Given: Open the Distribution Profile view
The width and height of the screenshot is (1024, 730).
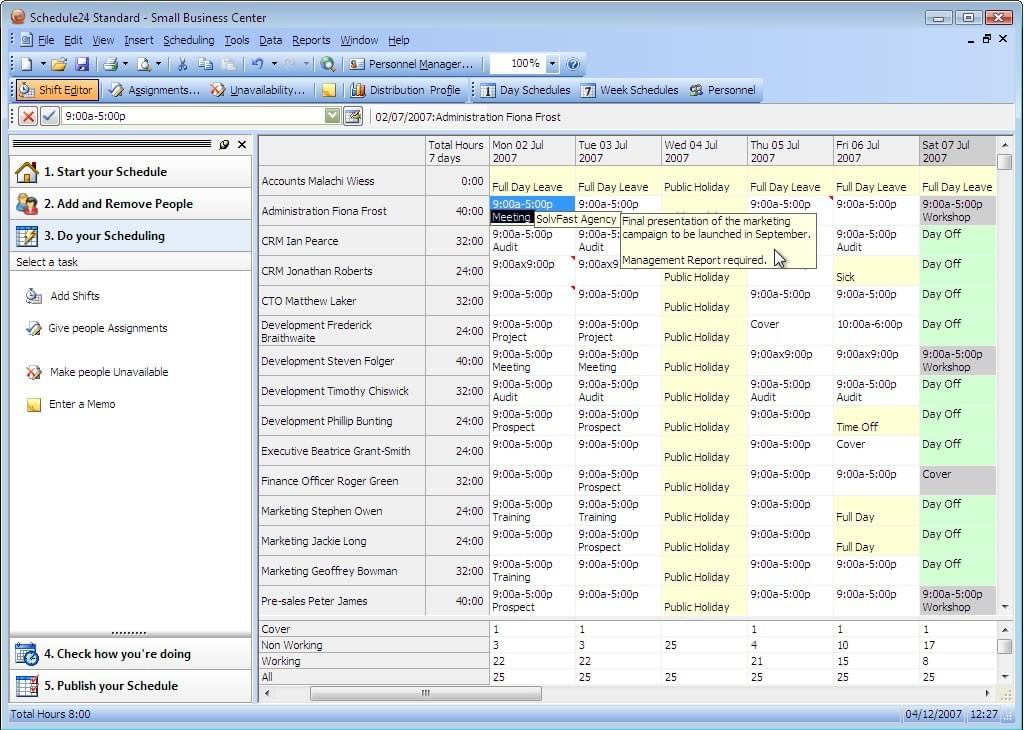Looking at the screenshot, I should 408,89.
